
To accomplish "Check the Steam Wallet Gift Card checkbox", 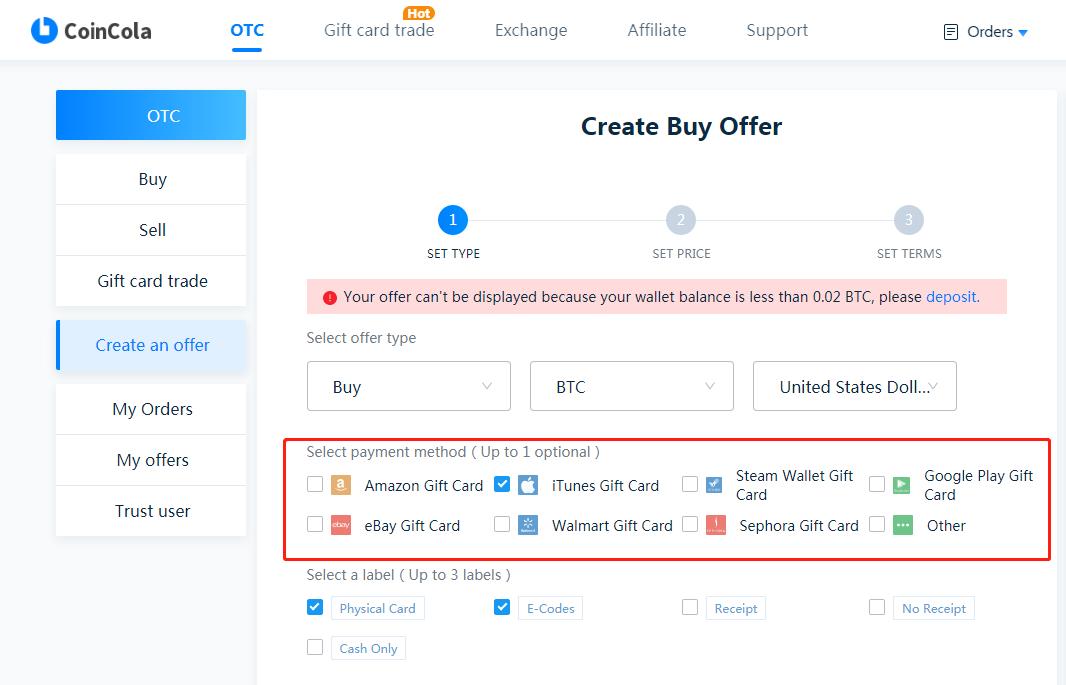I will tap(690, 484).
